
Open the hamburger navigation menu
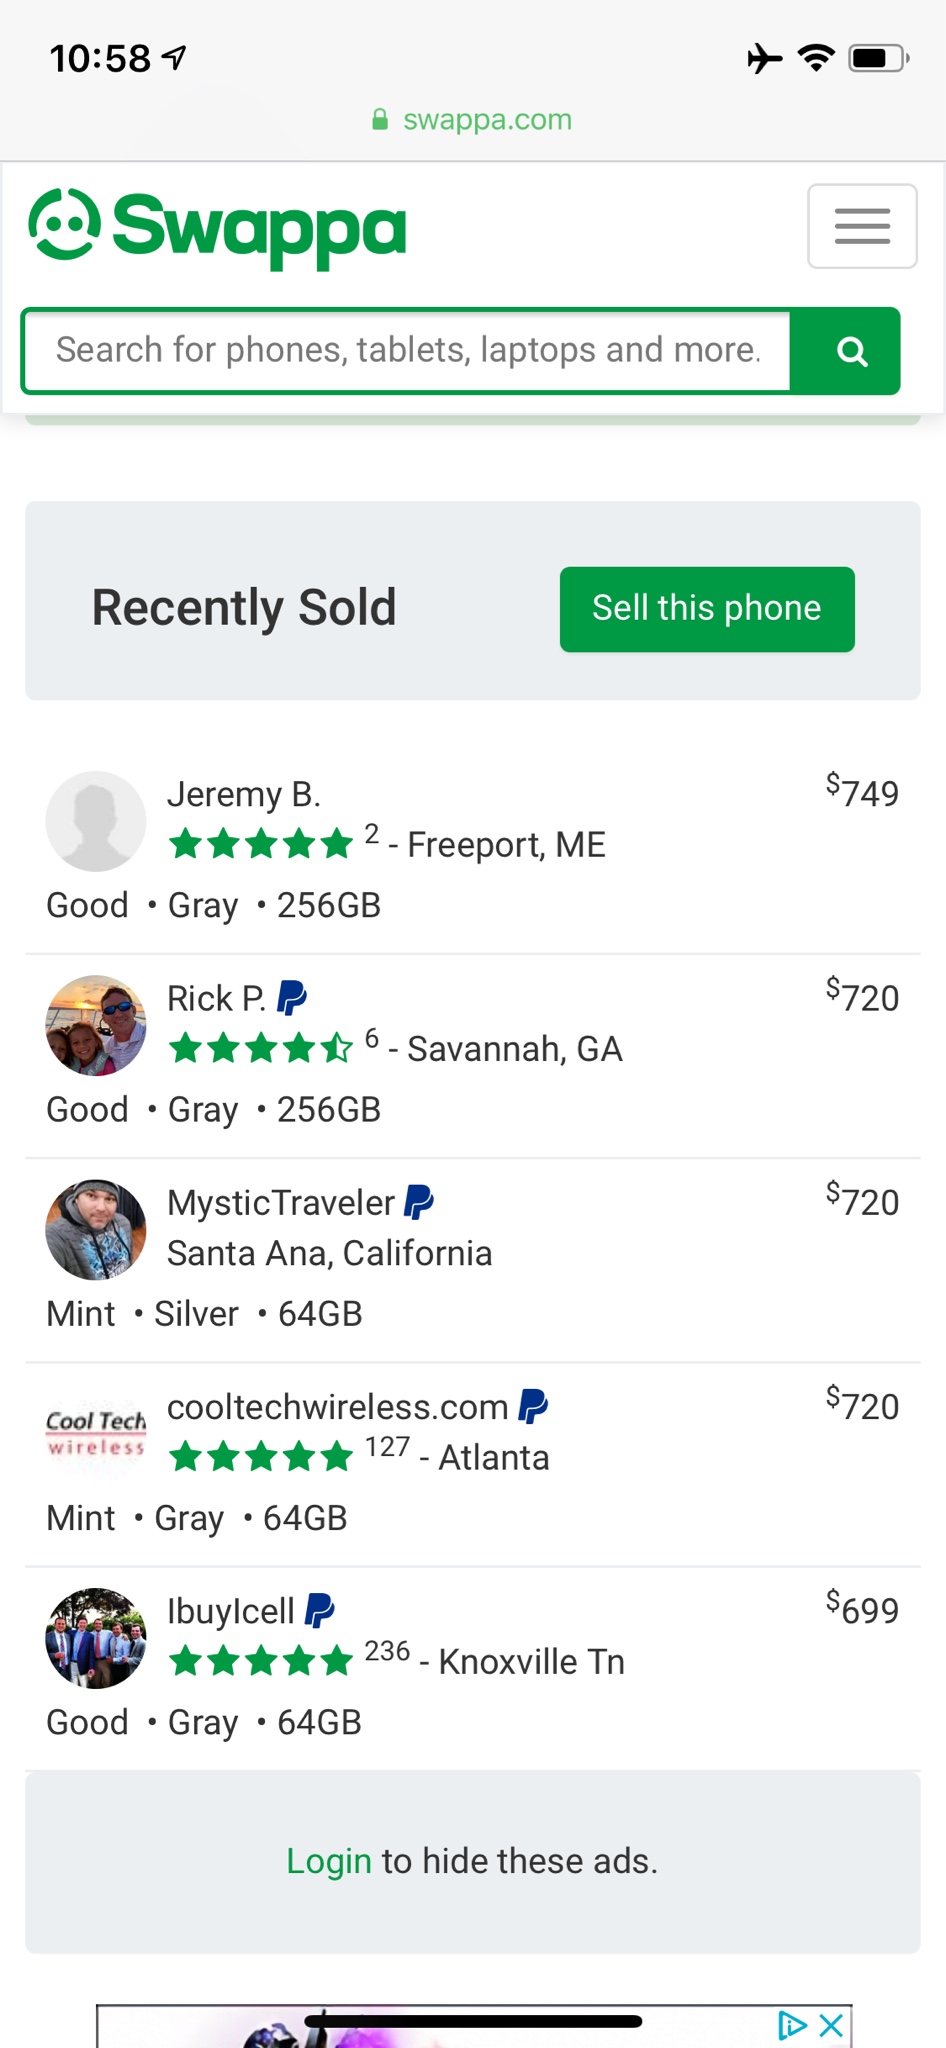point(862,226)
